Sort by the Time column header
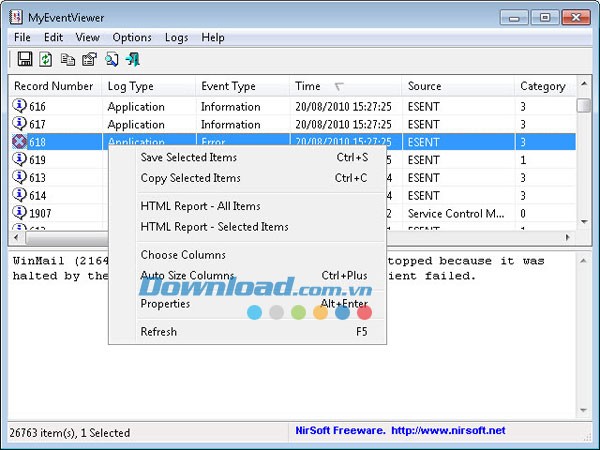 tap(346, 86)
